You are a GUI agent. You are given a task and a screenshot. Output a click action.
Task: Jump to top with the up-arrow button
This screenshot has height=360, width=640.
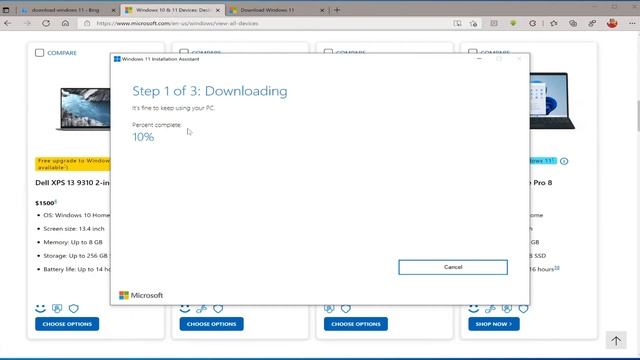point(616,340)
